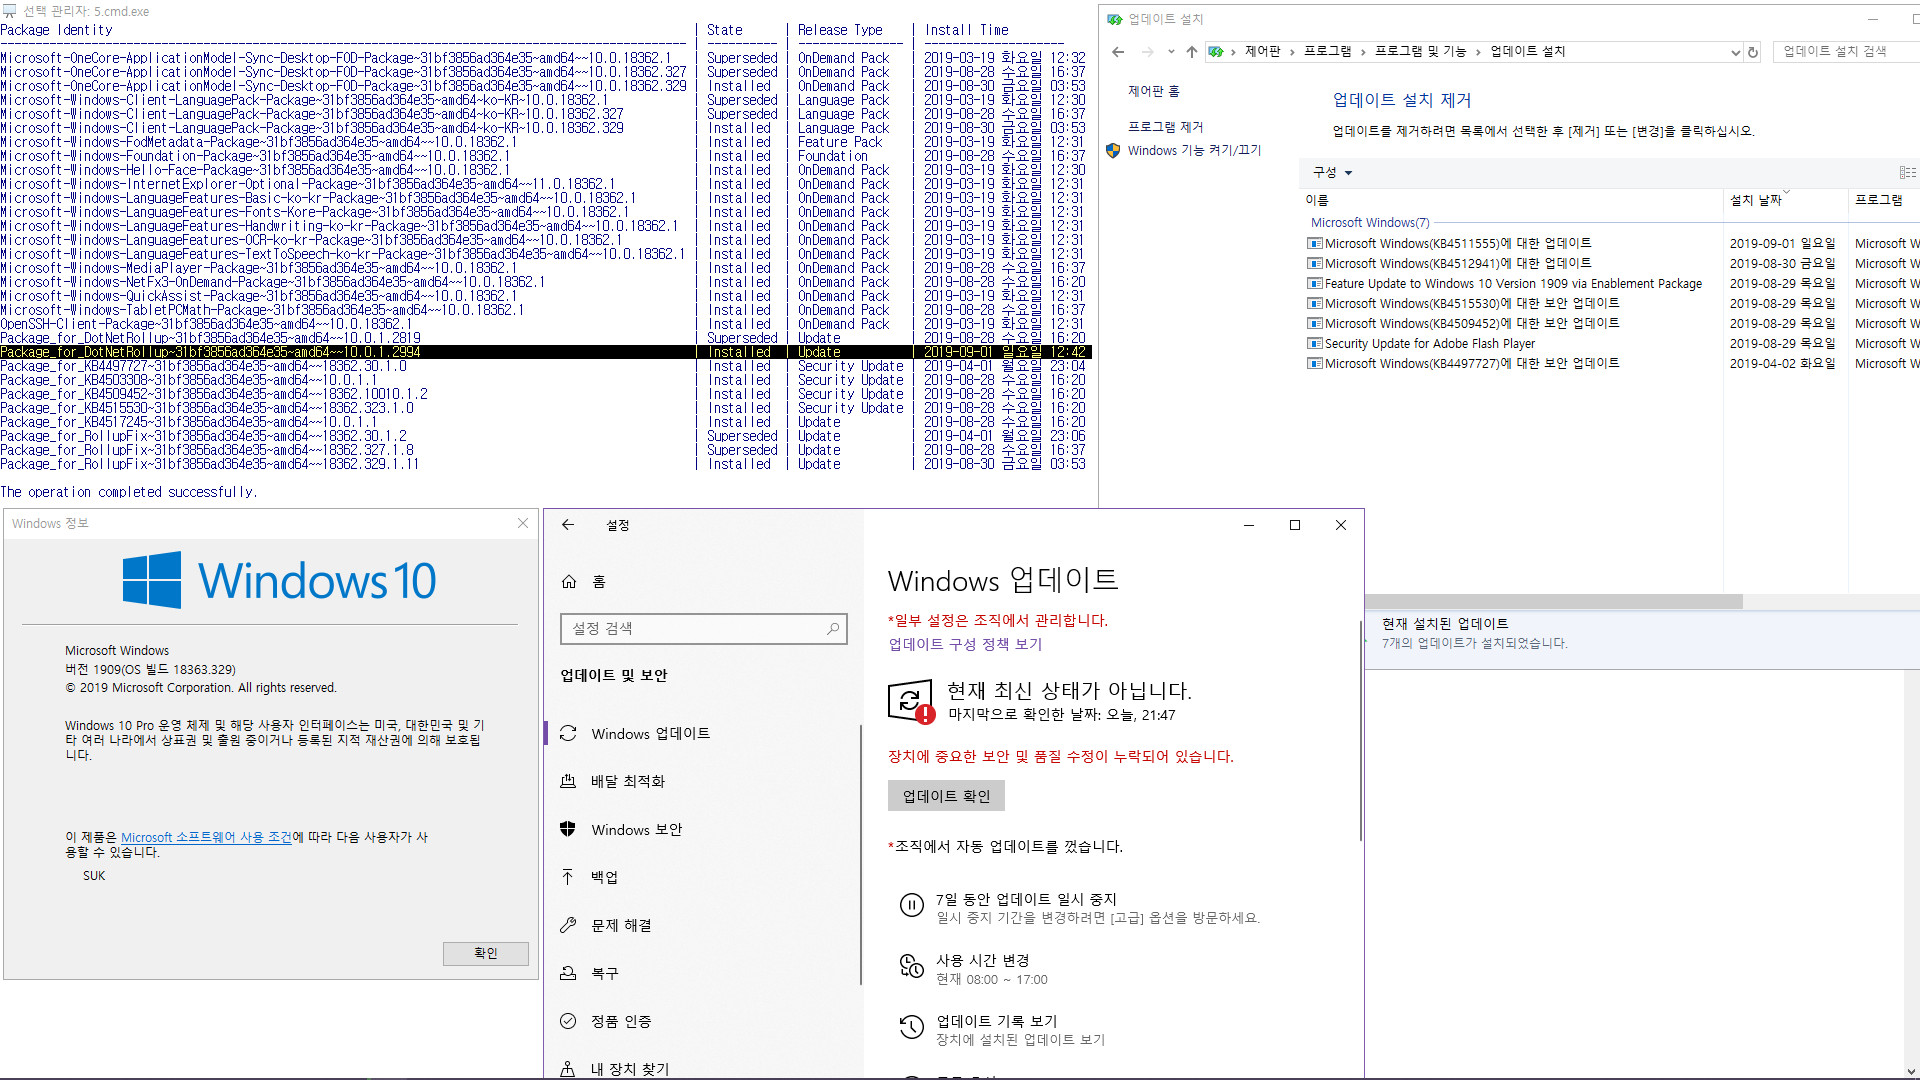Click the Windows Security shield icon
The height and width of the screenshot is (1080, 1920).
coord(570,828)
